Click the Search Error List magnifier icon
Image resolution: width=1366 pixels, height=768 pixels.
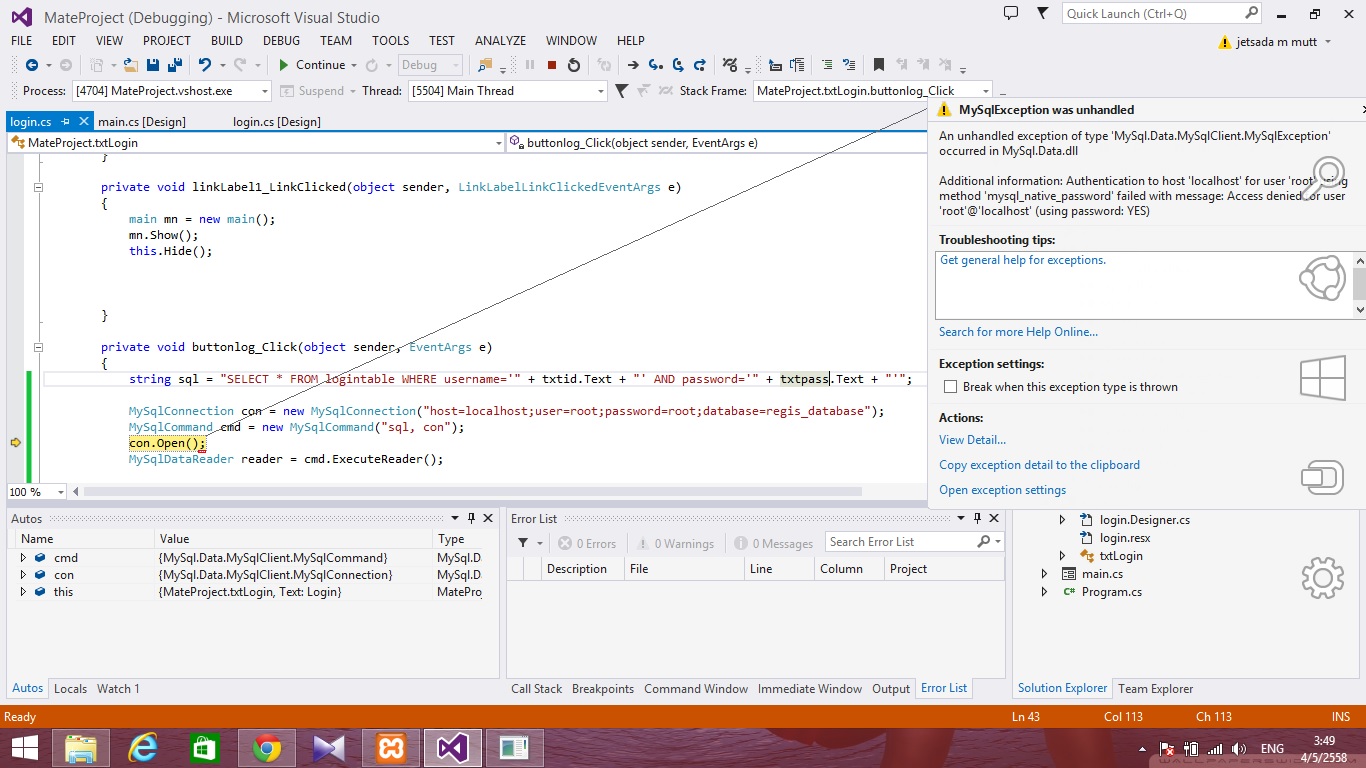[x=983, y=541]
